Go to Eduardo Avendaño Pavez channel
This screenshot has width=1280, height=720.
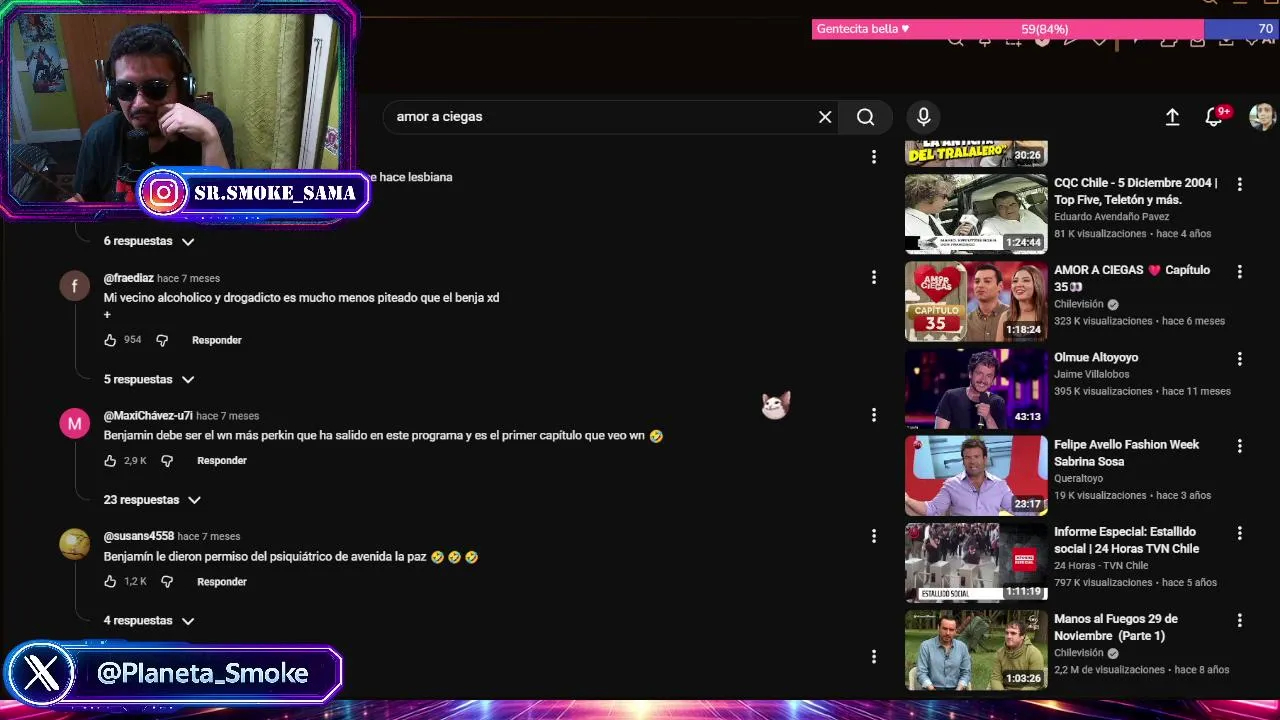pos(1111,217)
